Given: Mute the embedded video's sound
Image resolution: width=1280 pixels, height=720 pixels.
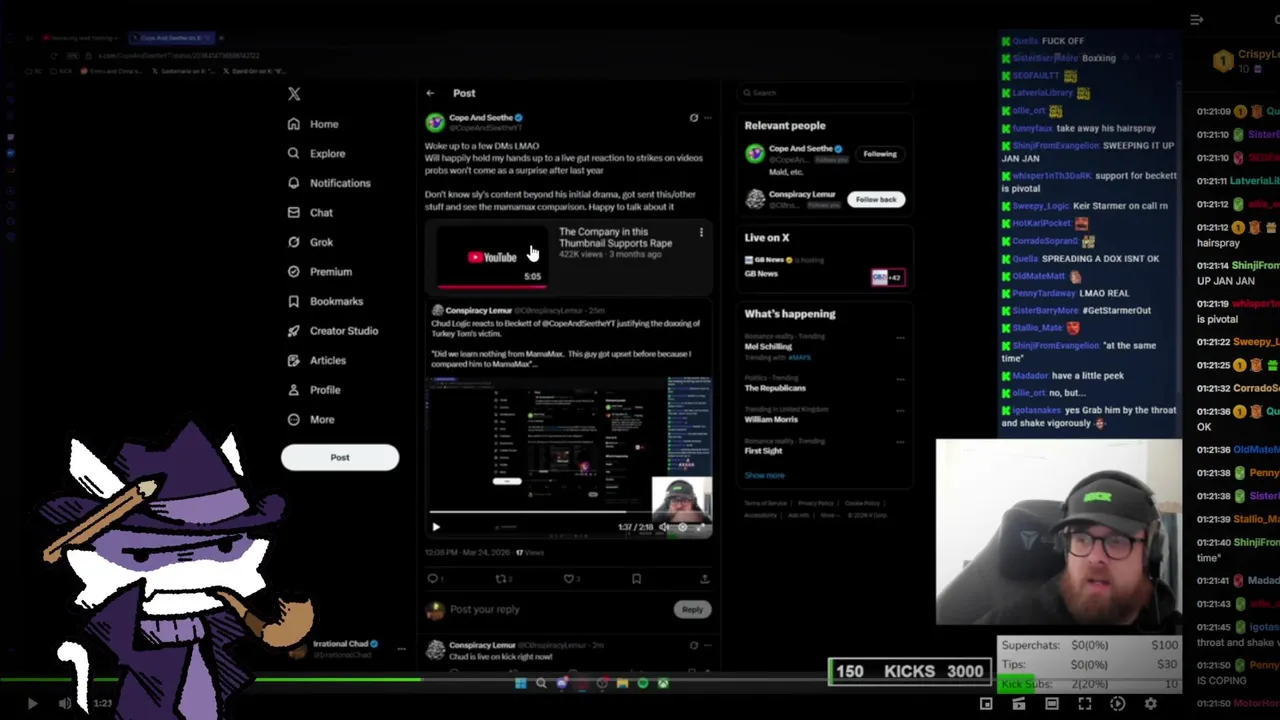Looking at the screenshot, I should (x=664, y=527).
